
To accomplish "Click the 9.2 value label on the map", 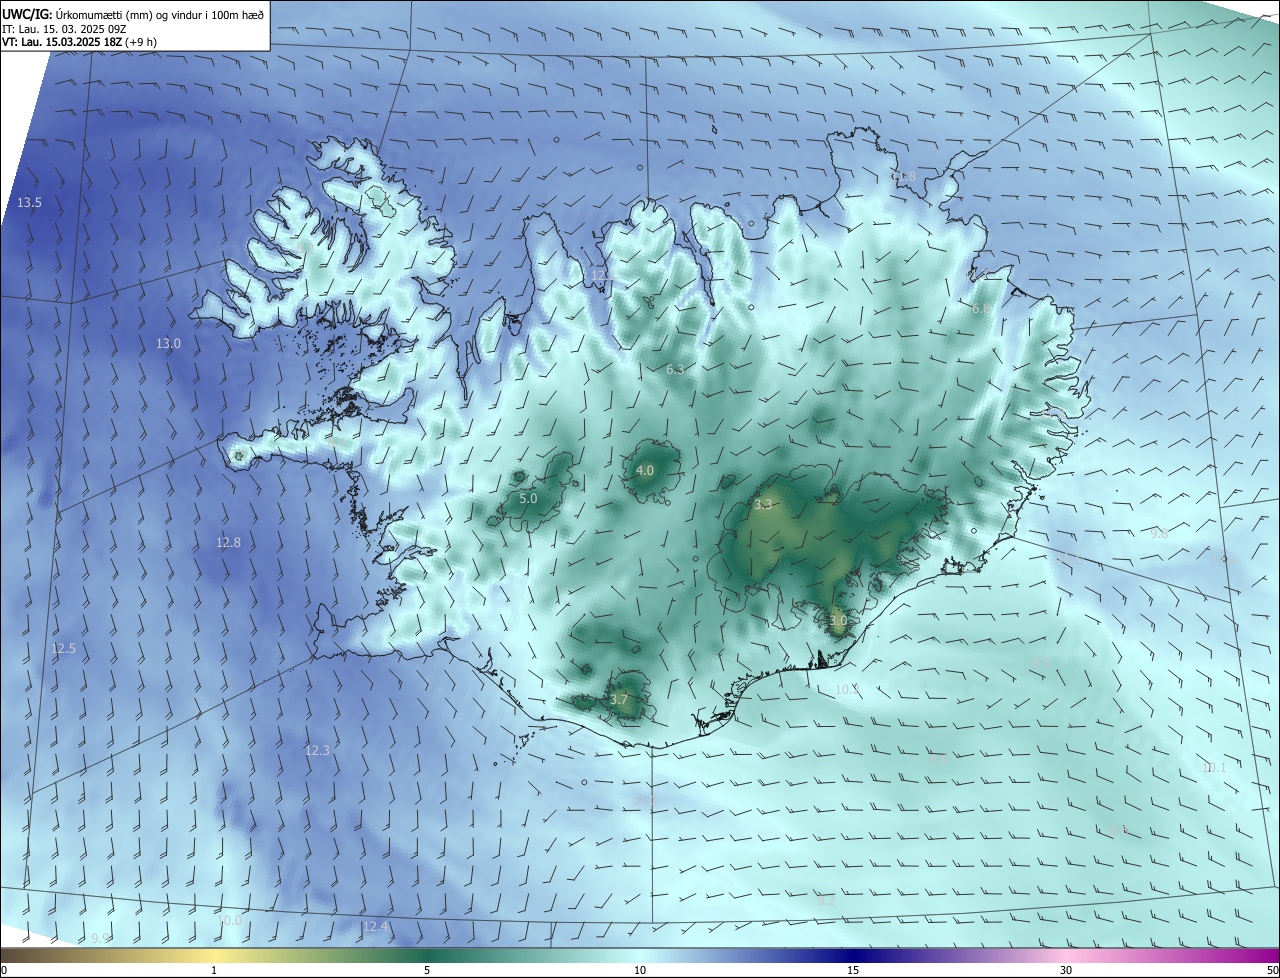I will click(826, 901).
